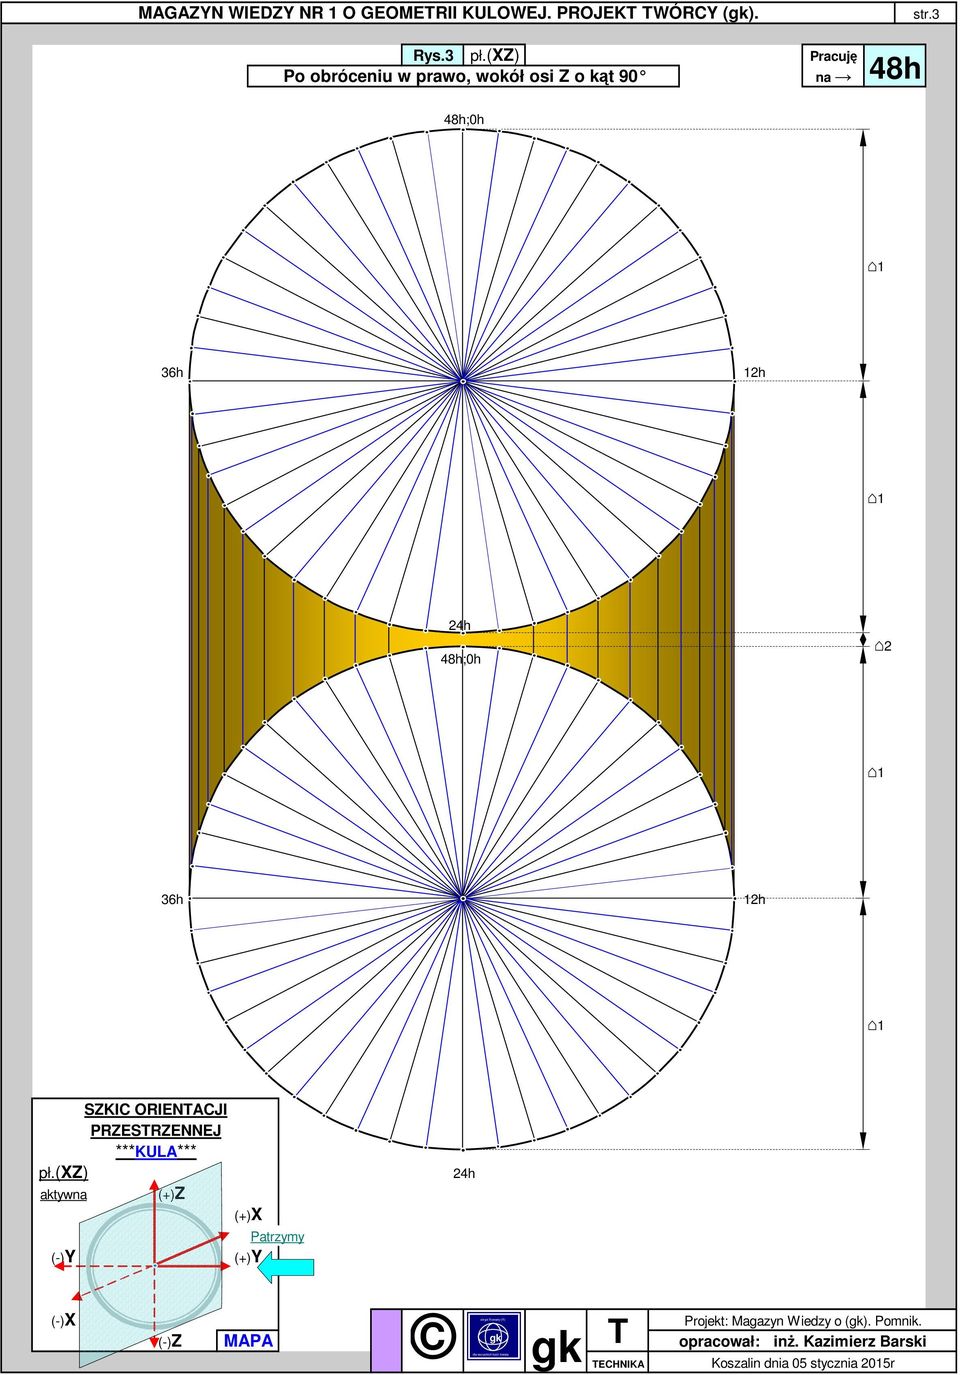The height and width of the screenshot is (1375, 960).
Task: Click the T TECHNIKA cell
Action: pyautogui.click(x=618, y=1340)
